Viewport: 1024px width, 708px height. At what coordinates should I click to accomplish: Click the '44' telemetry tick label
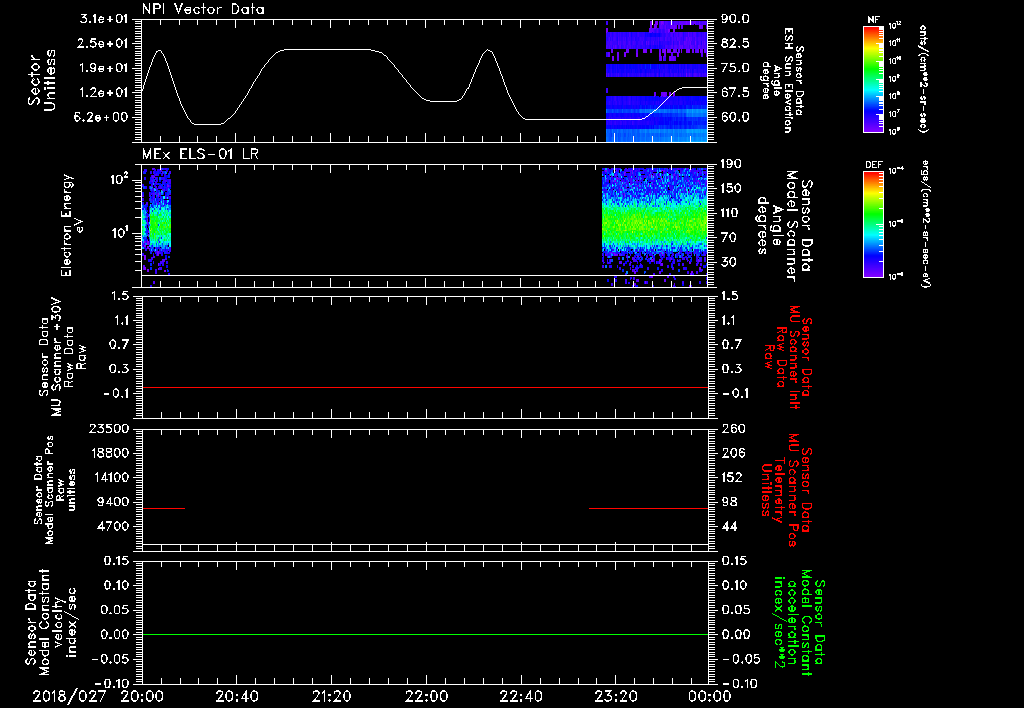[x=729, y=526]
